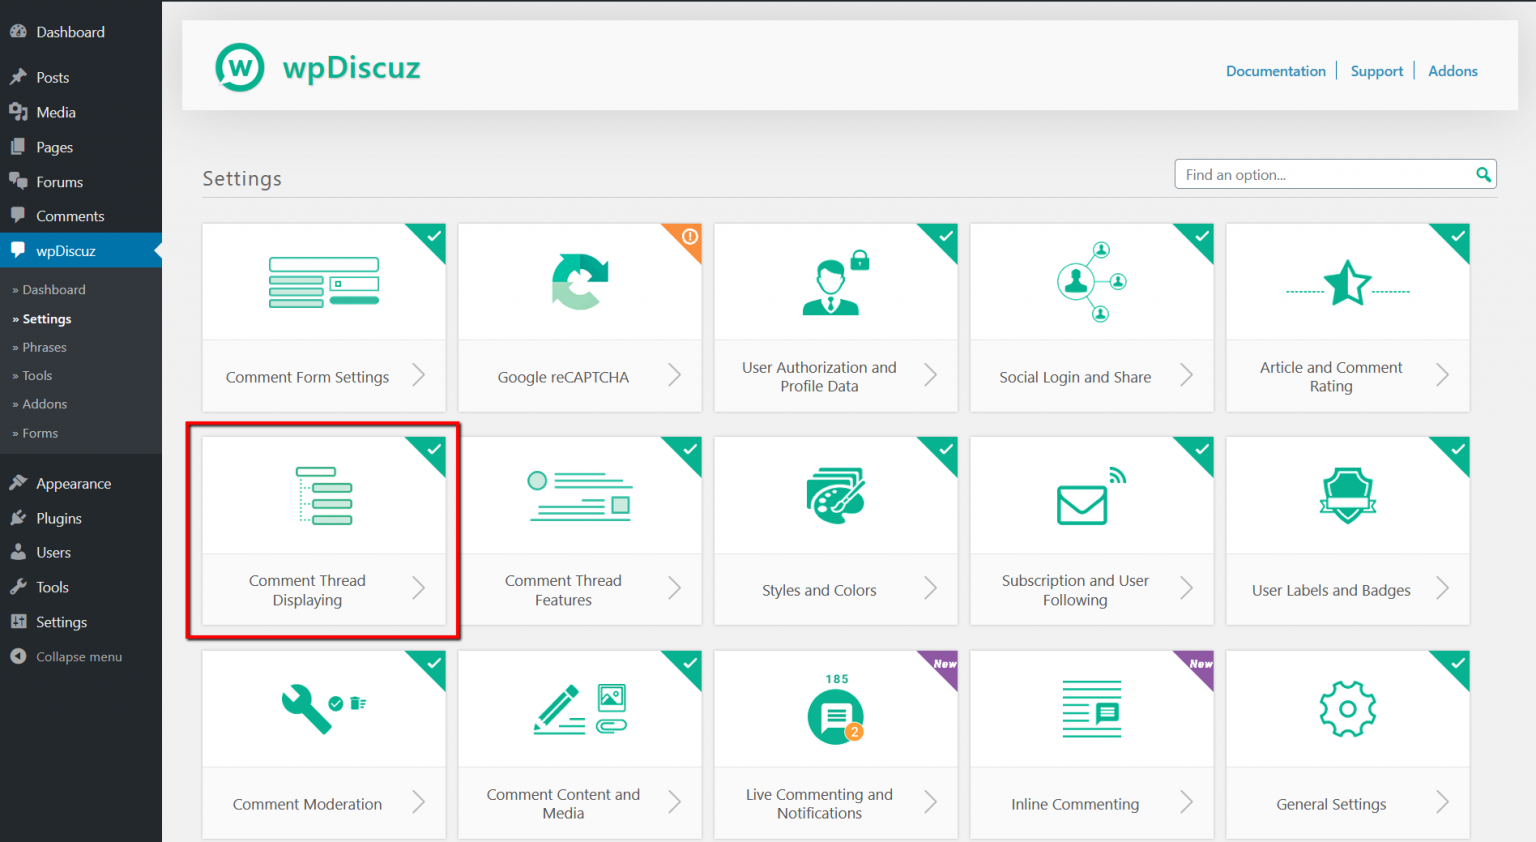
Task: Open the General Settings gear icon
Action: tap(1348, 709)
